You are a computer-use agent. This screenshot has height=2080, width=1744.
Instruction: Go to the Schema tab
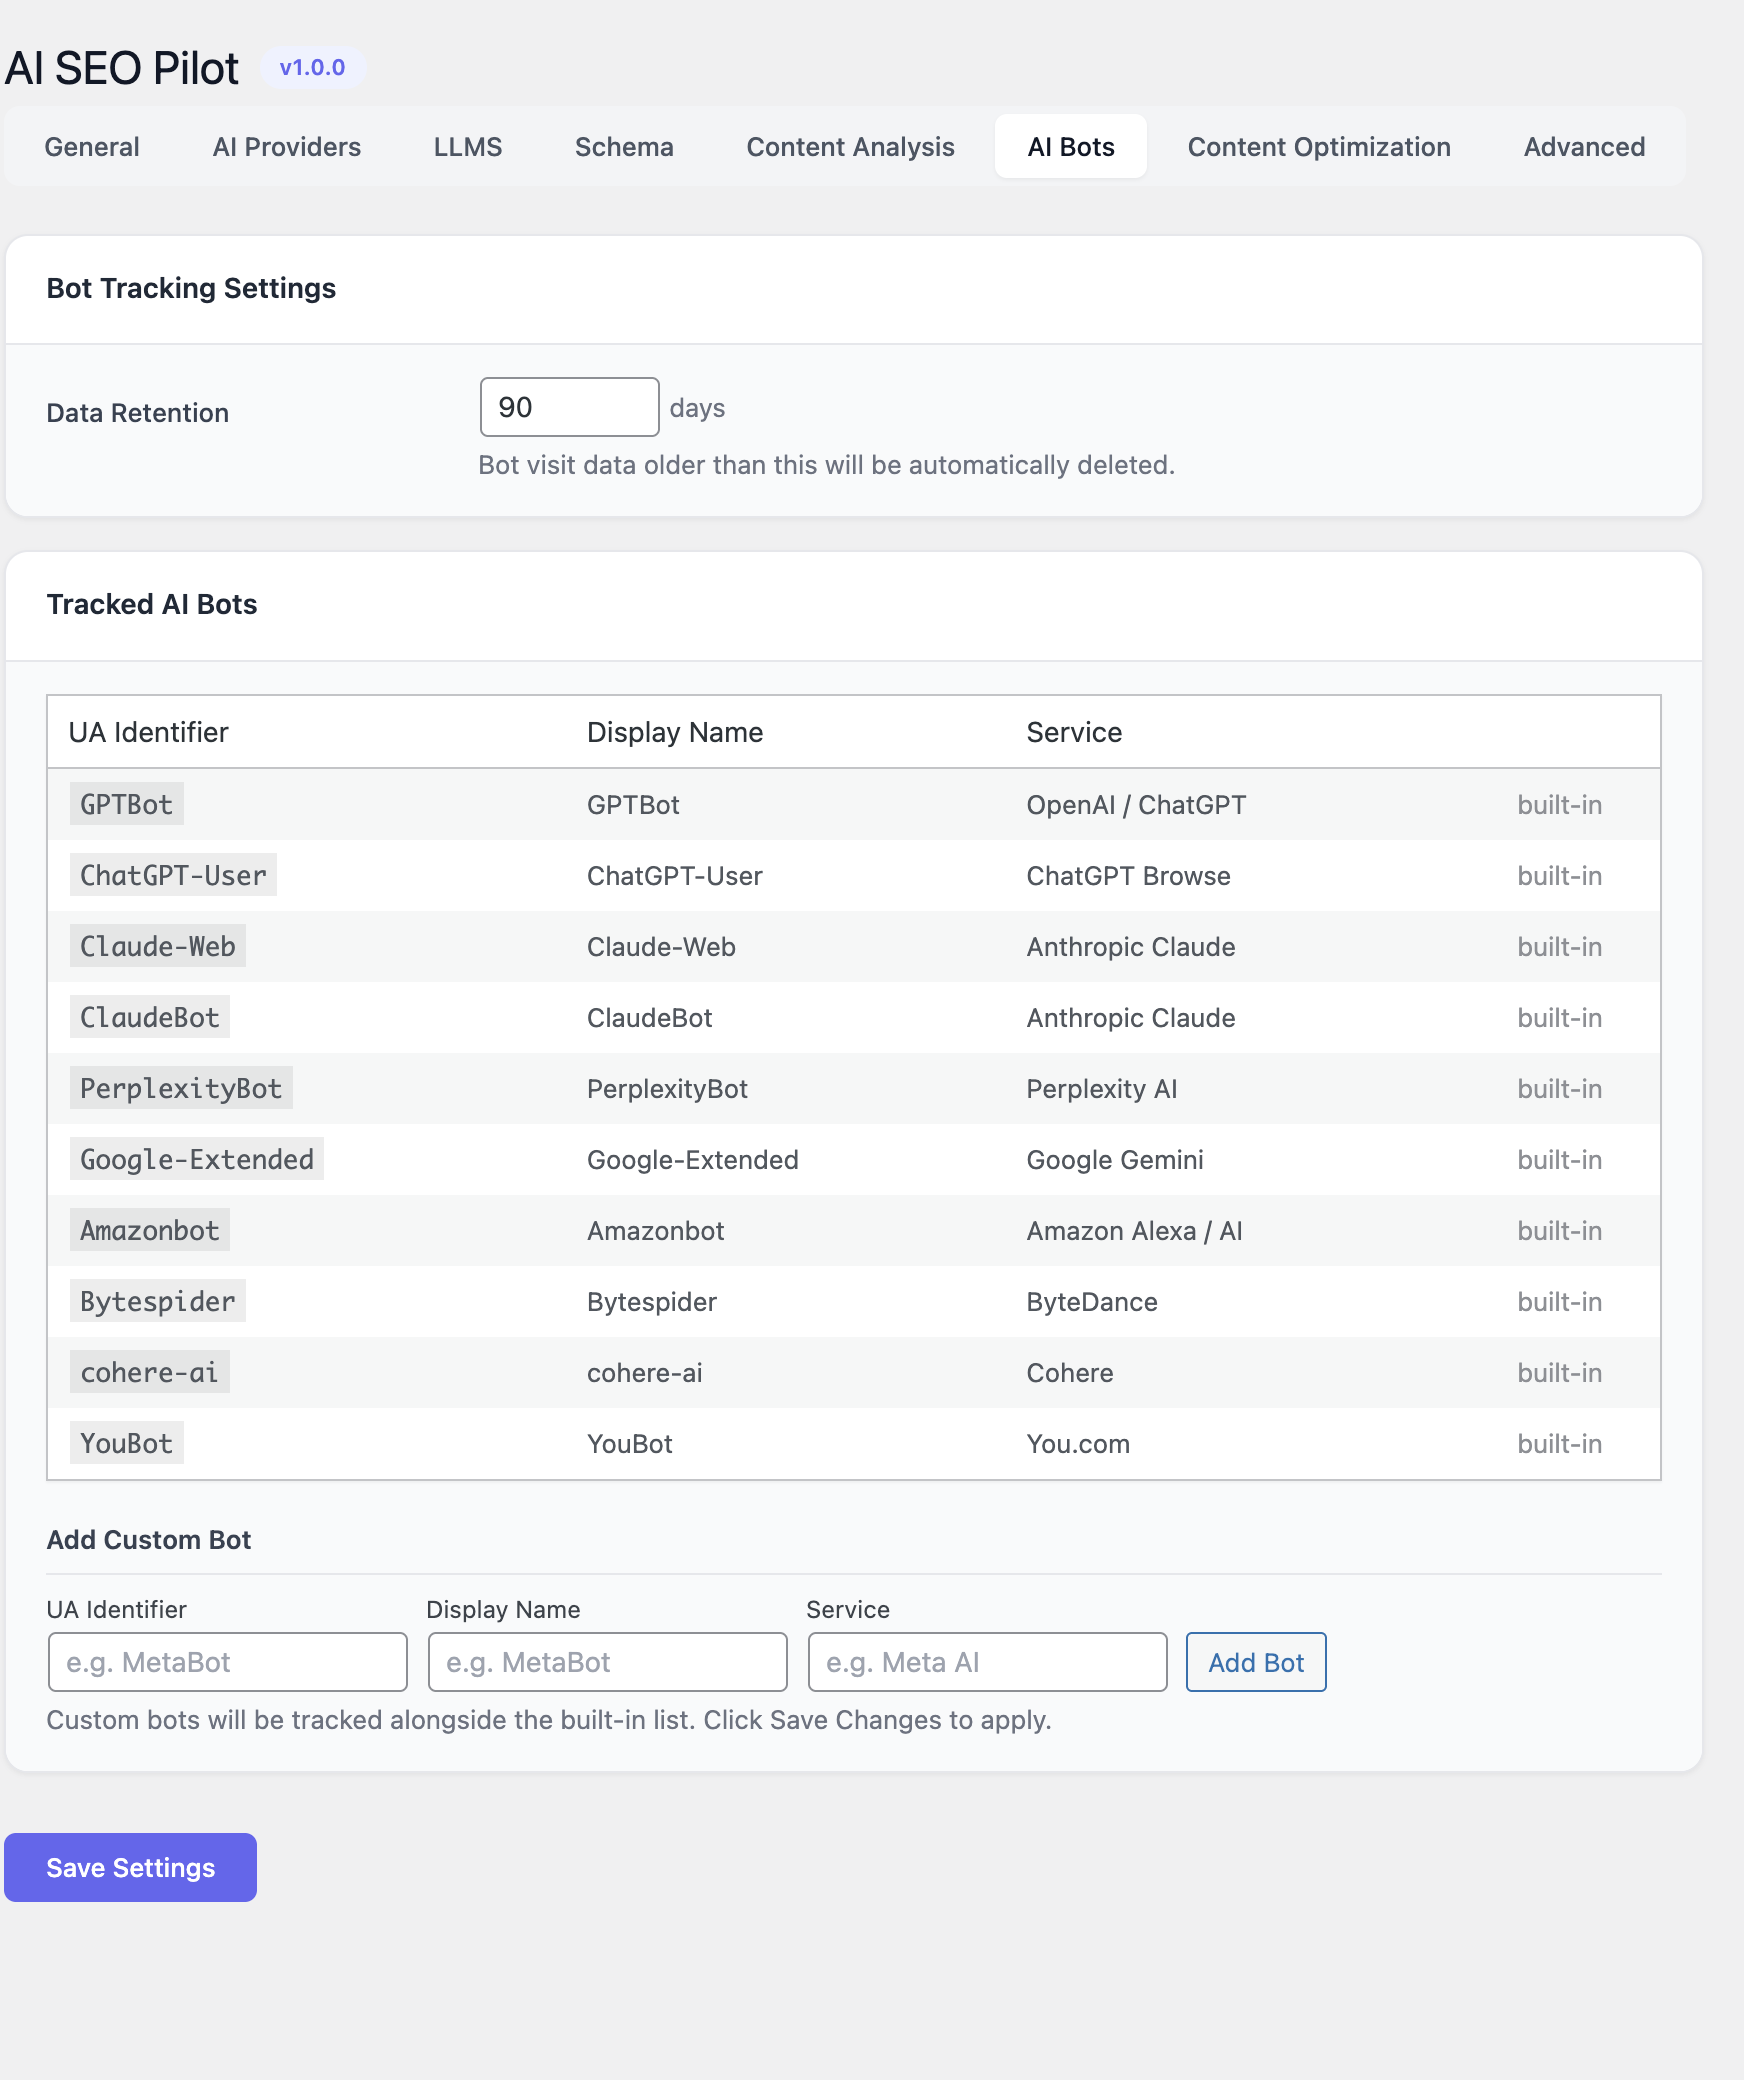(624, 147)
